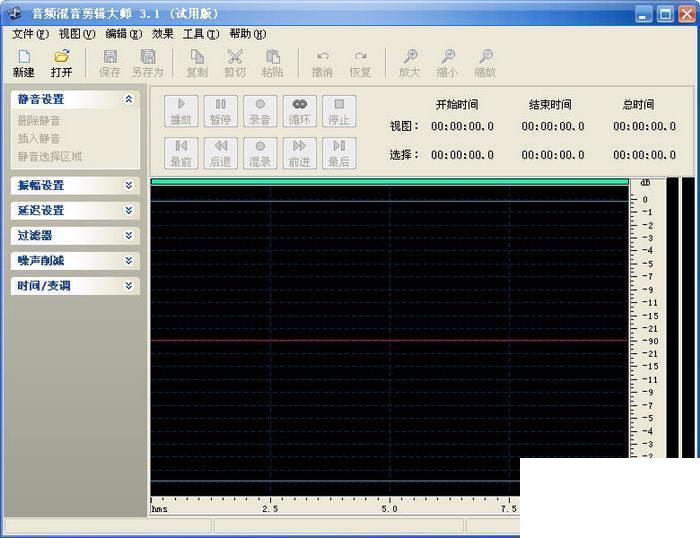
Task: Click the 另存为 (Save As) icon
Action: point(148,63)
